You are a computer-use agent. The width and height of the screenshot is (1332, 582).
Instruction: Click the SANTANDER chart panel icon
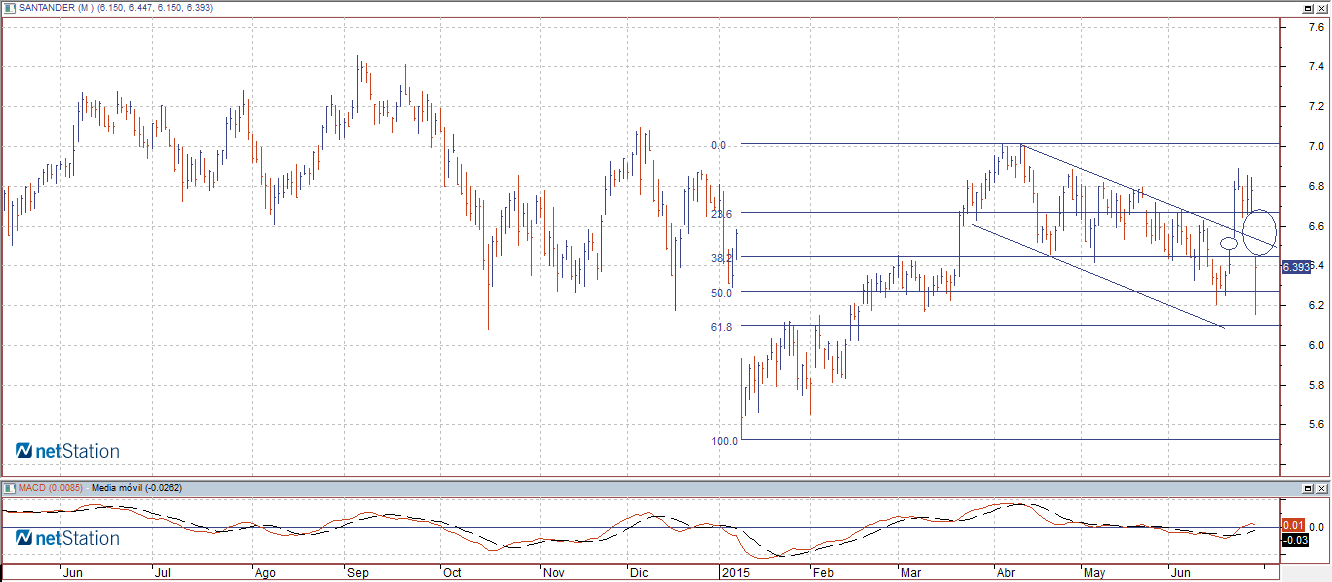pyautogui.click(x=9, y=7)
